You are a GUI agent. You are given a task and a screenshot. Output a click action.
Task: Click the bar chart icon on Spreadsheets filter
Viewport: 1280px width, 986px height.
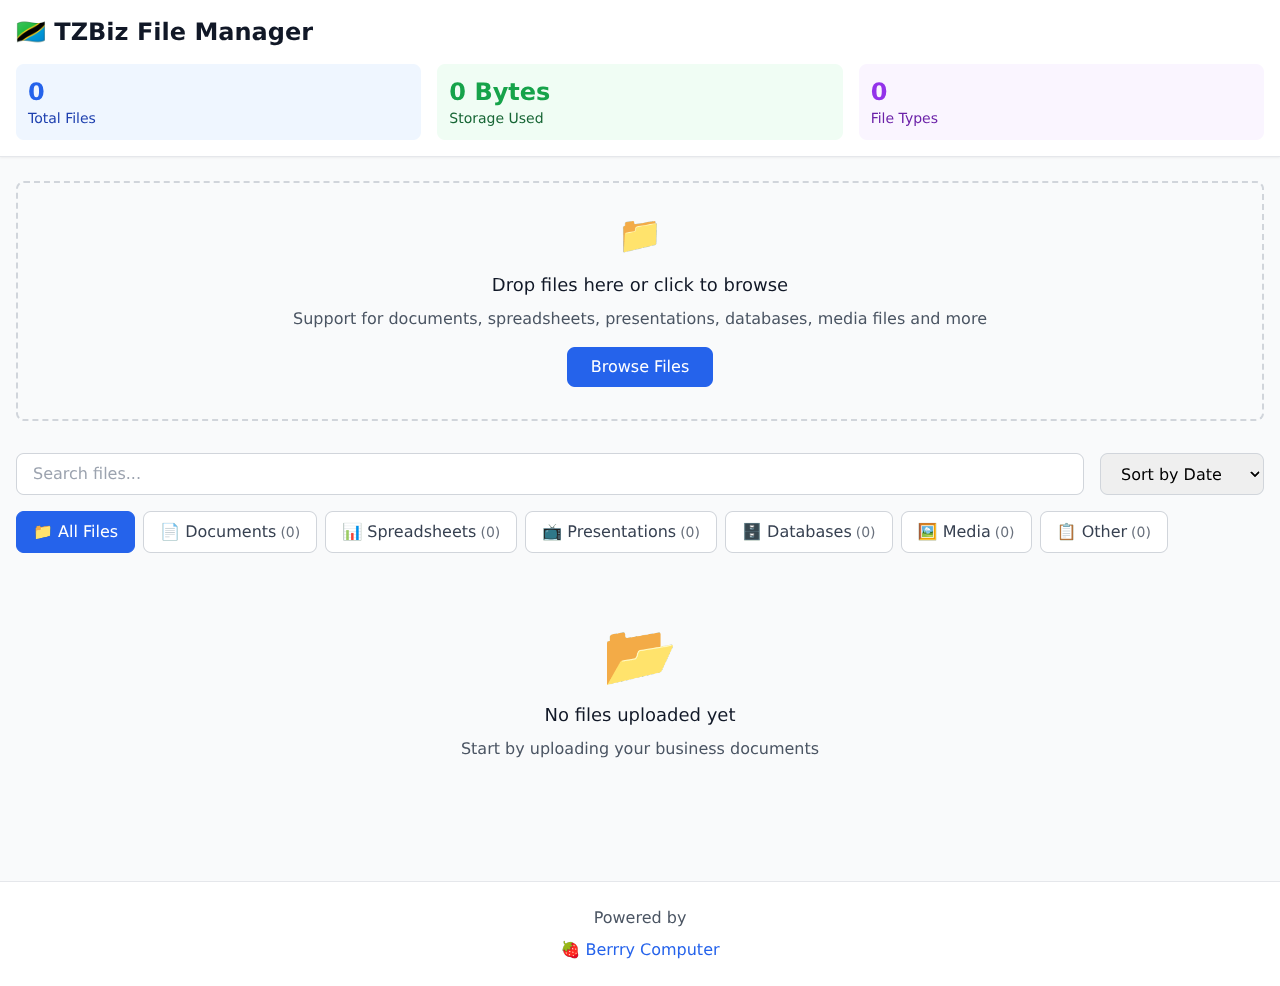tap(352, 531)
